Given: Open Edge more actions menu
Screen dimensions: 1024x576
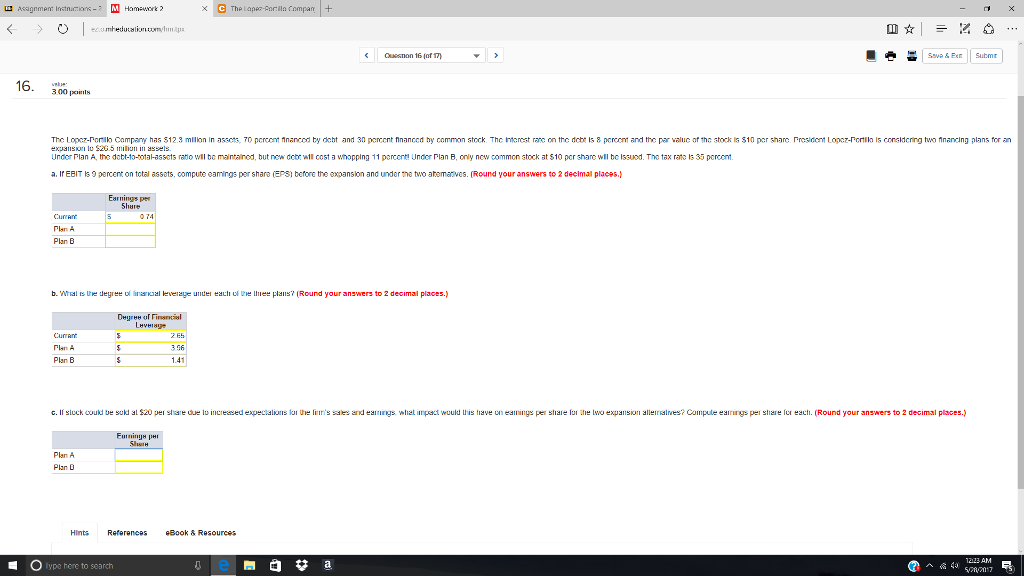Looking at the screenshot, I should (1012, 29).
